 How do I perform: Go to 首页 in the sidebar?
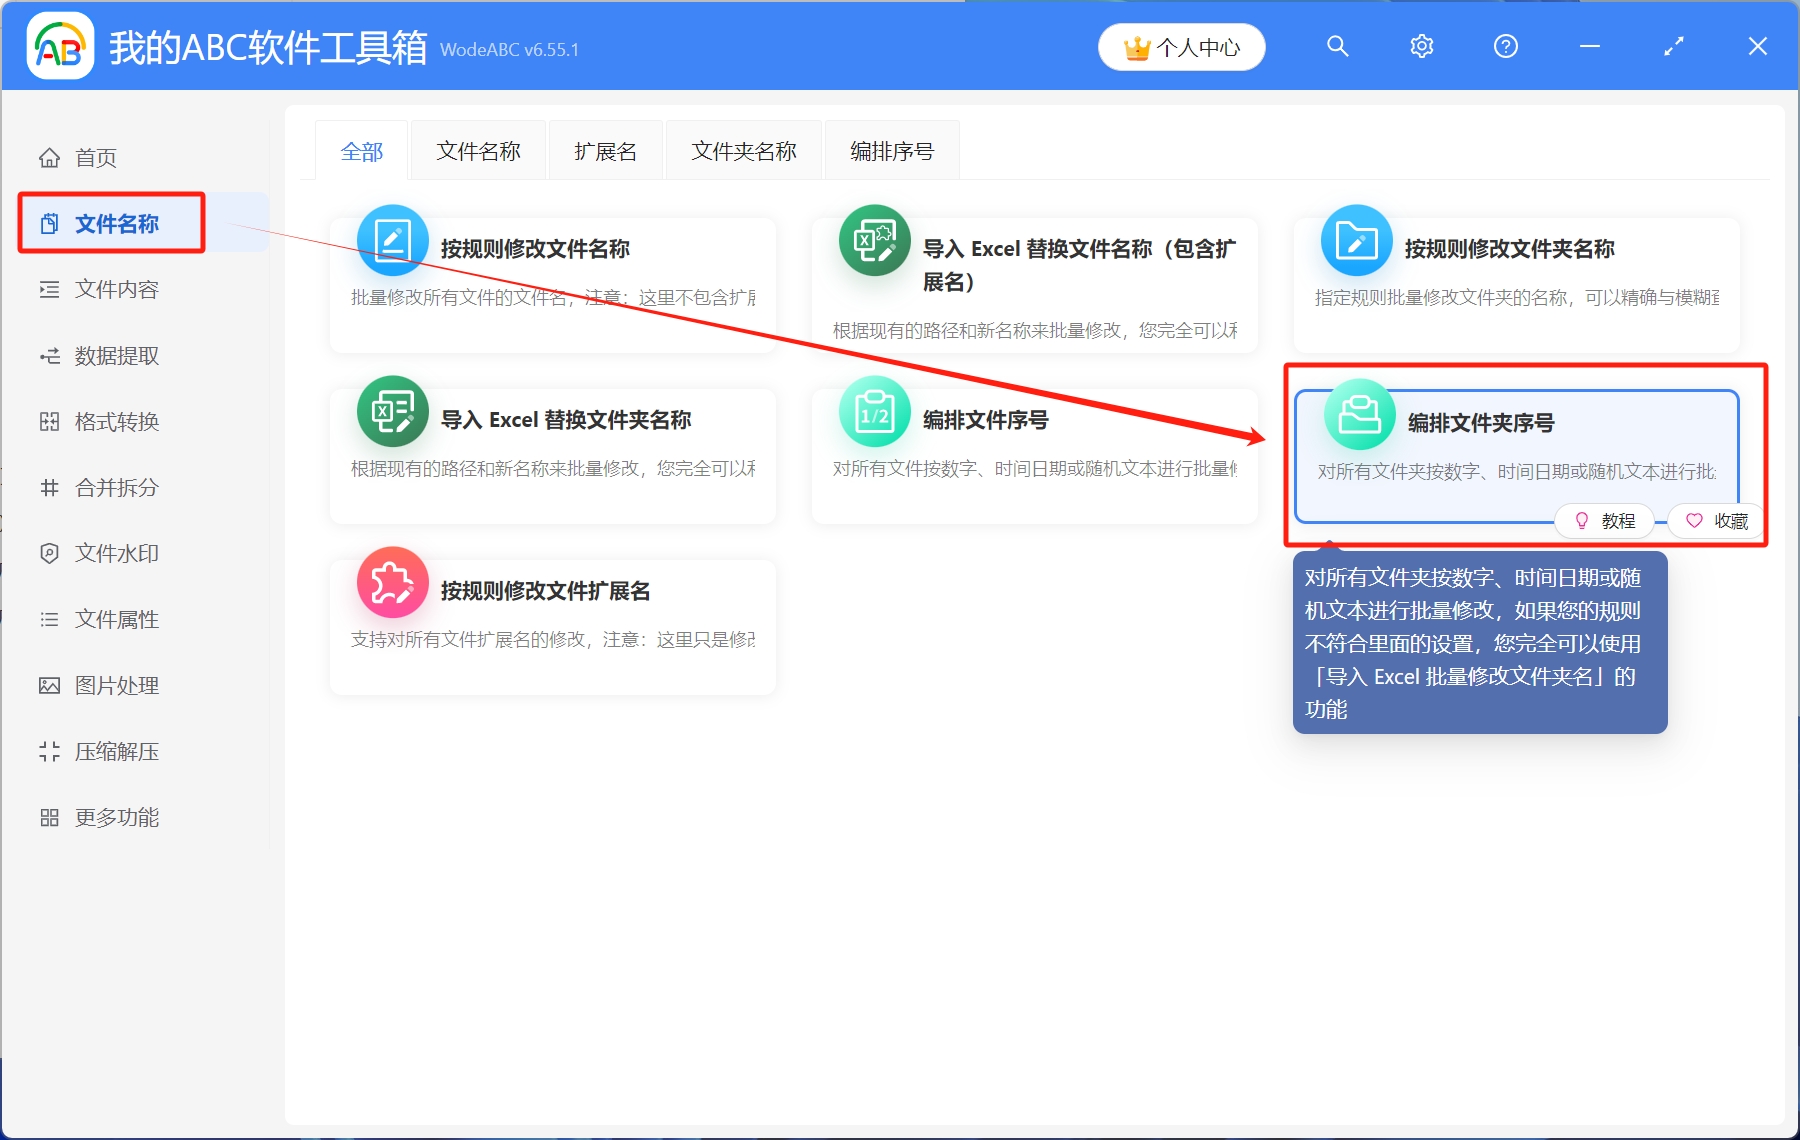click(95, 157)
